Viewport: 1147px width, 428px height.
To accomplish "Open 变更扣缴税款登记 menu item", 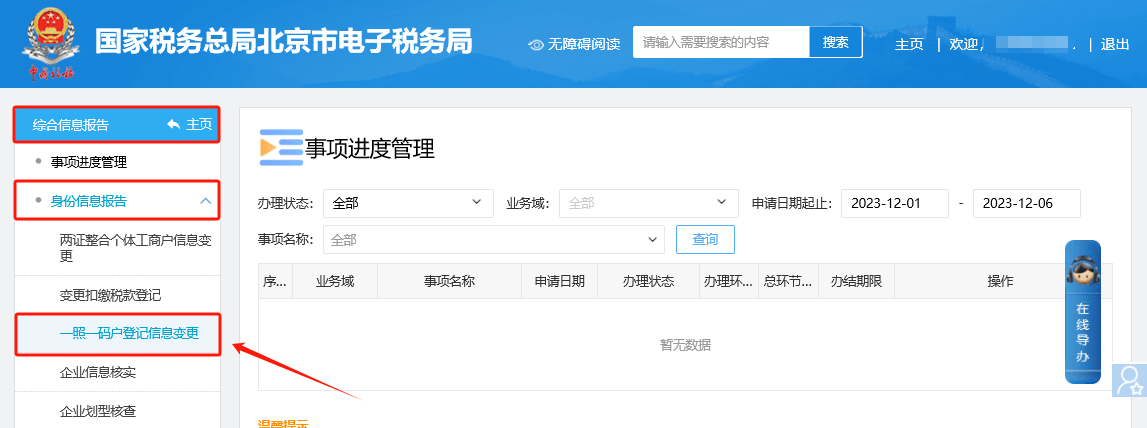I will pos(110,295).
